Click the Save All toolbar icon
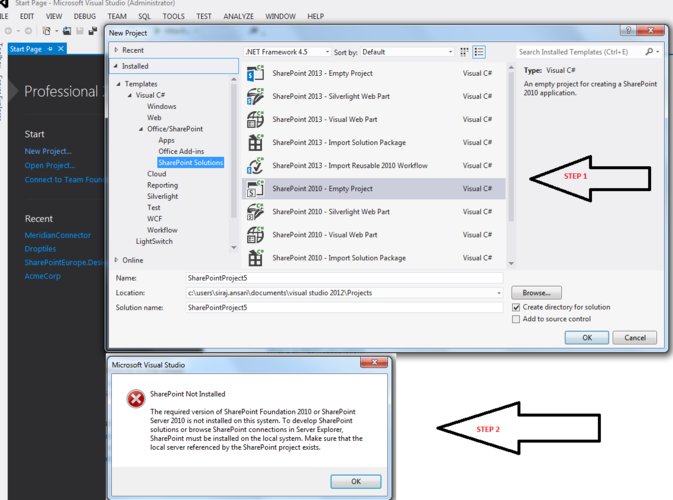This screenshot has width=673, height=500. pyautogui.click(x=93, y=31)
